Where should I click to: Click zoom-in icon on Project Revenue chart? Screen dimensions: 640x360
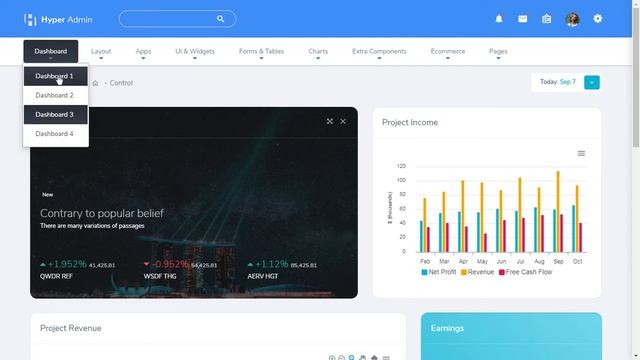(x=332, y=358)
